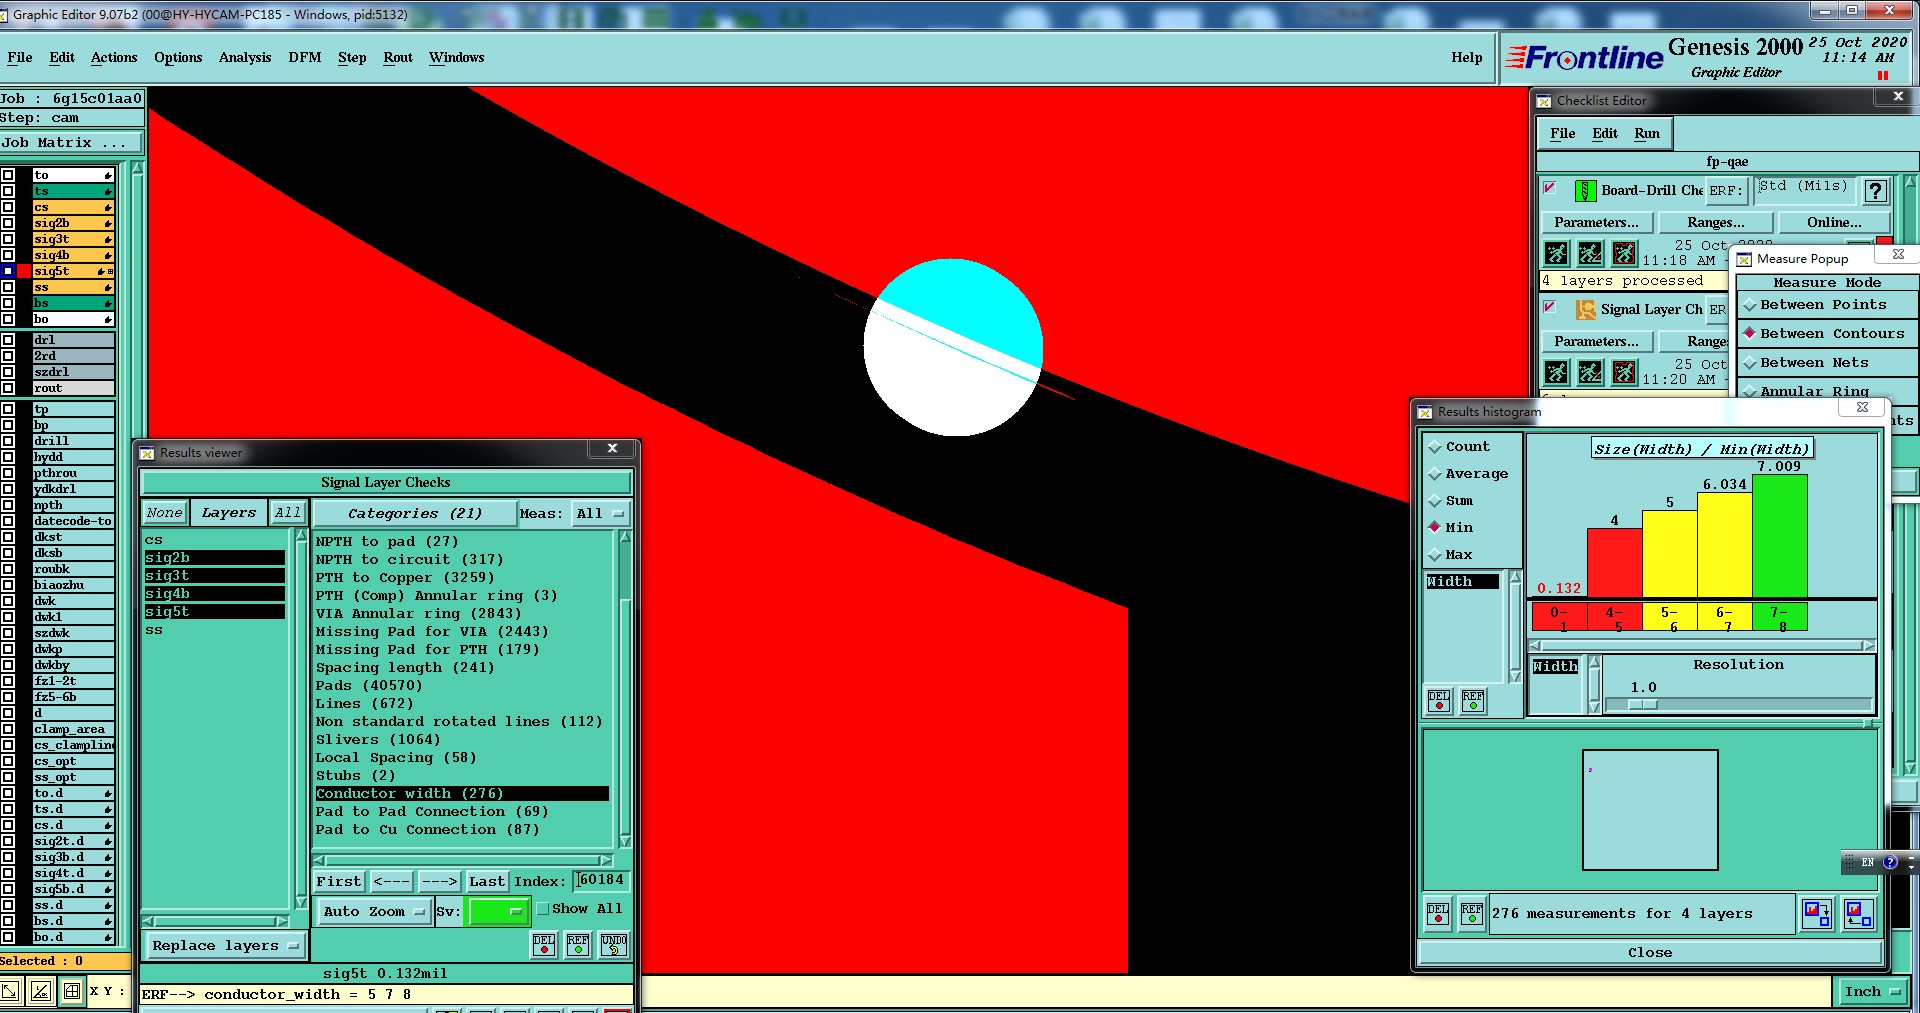The image size is (1920, 1013).
Task: Toggle Board-Drill Checks checkmark
Action: pos(1550,188)
